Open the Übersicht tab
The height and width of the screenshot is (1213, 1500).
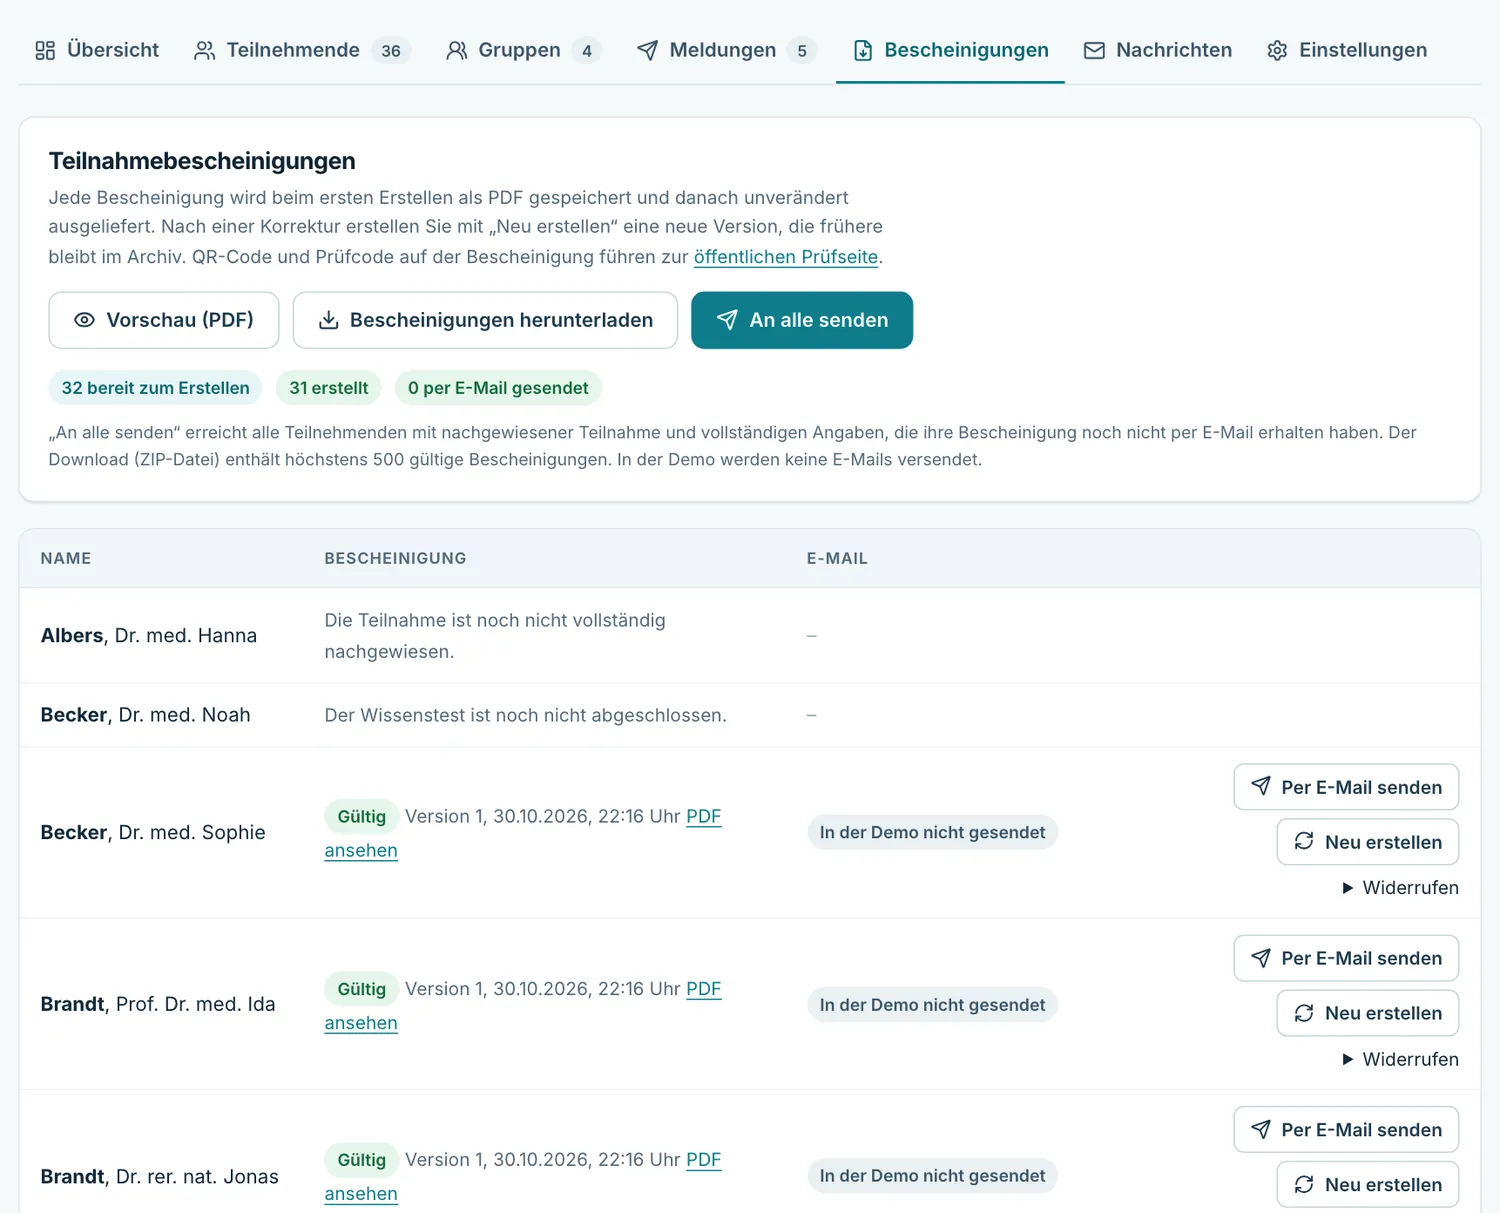point(97,50)
